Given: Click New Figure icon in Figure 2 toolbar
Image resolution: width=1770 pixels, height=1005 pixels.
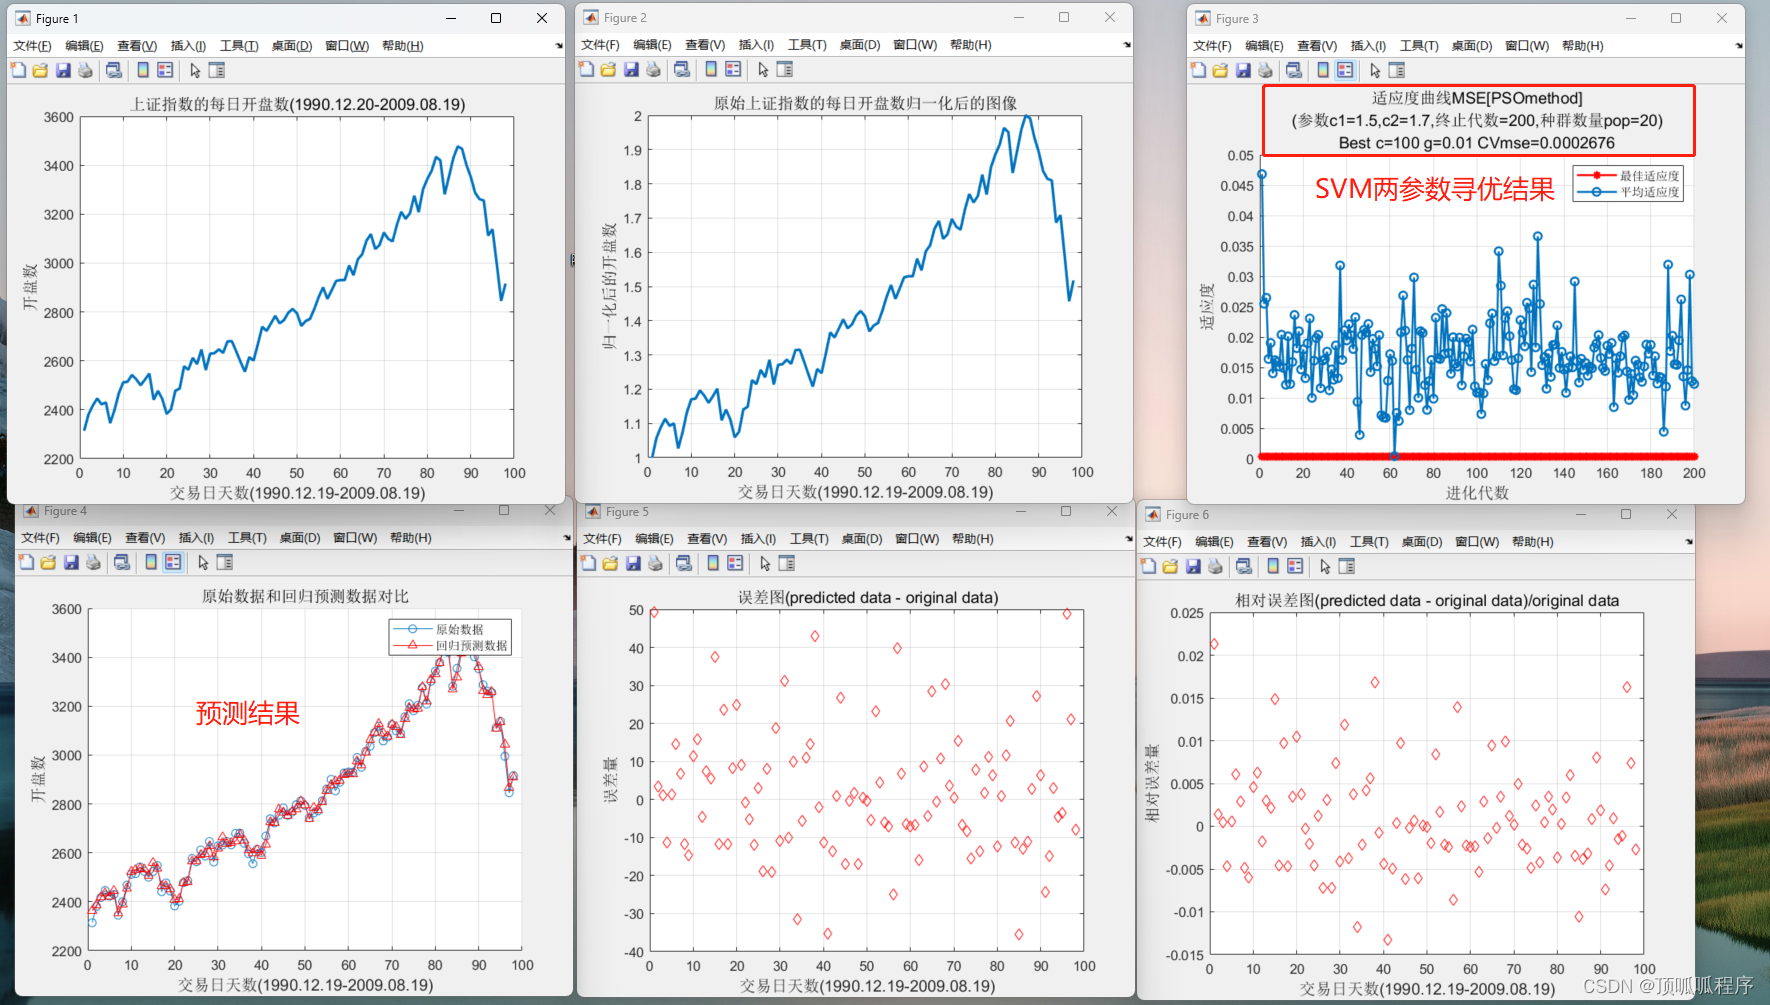Looking at the screenshot, I should [586, 69].
